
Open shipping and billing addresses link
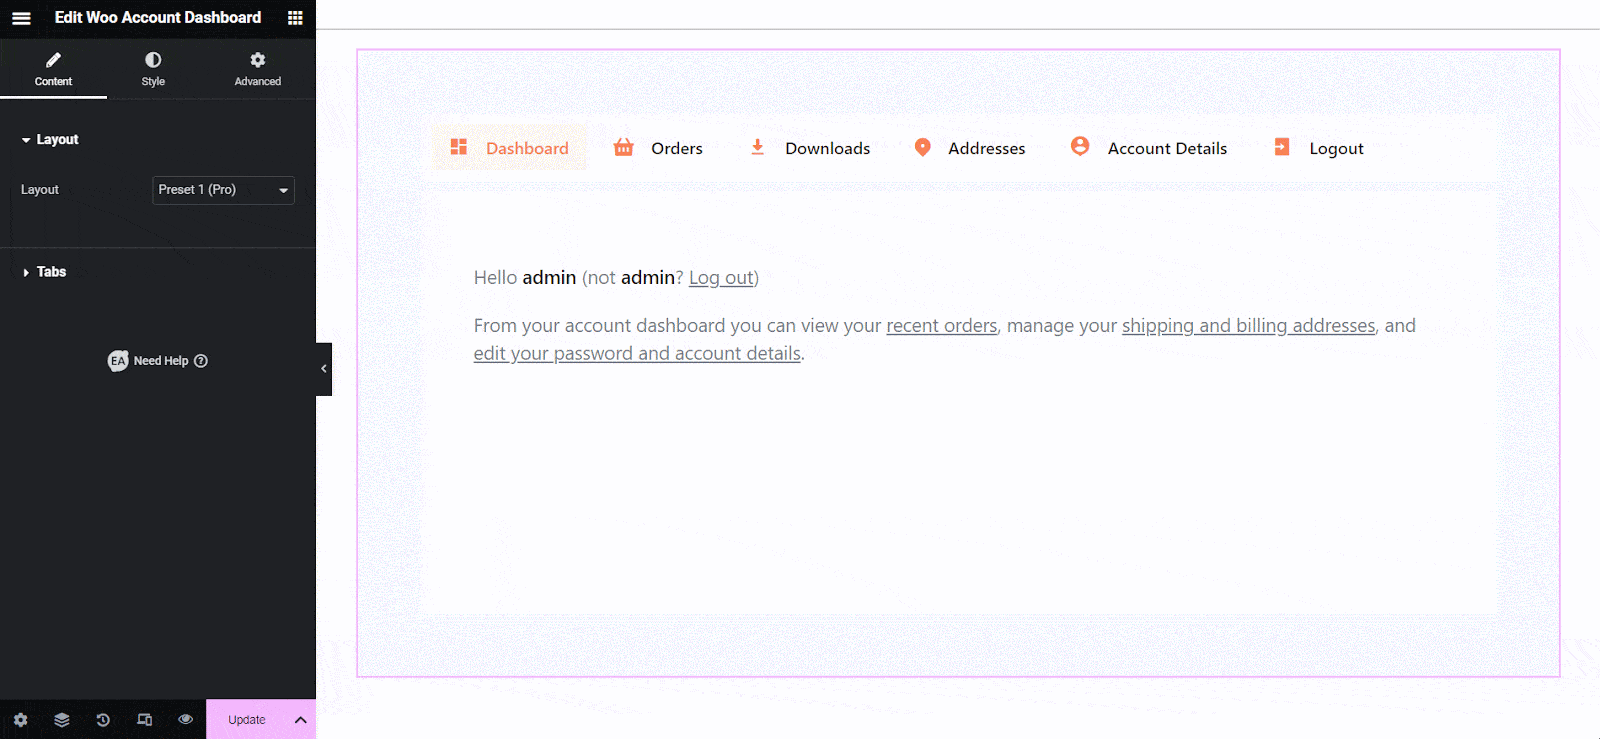coord(1249,326)
